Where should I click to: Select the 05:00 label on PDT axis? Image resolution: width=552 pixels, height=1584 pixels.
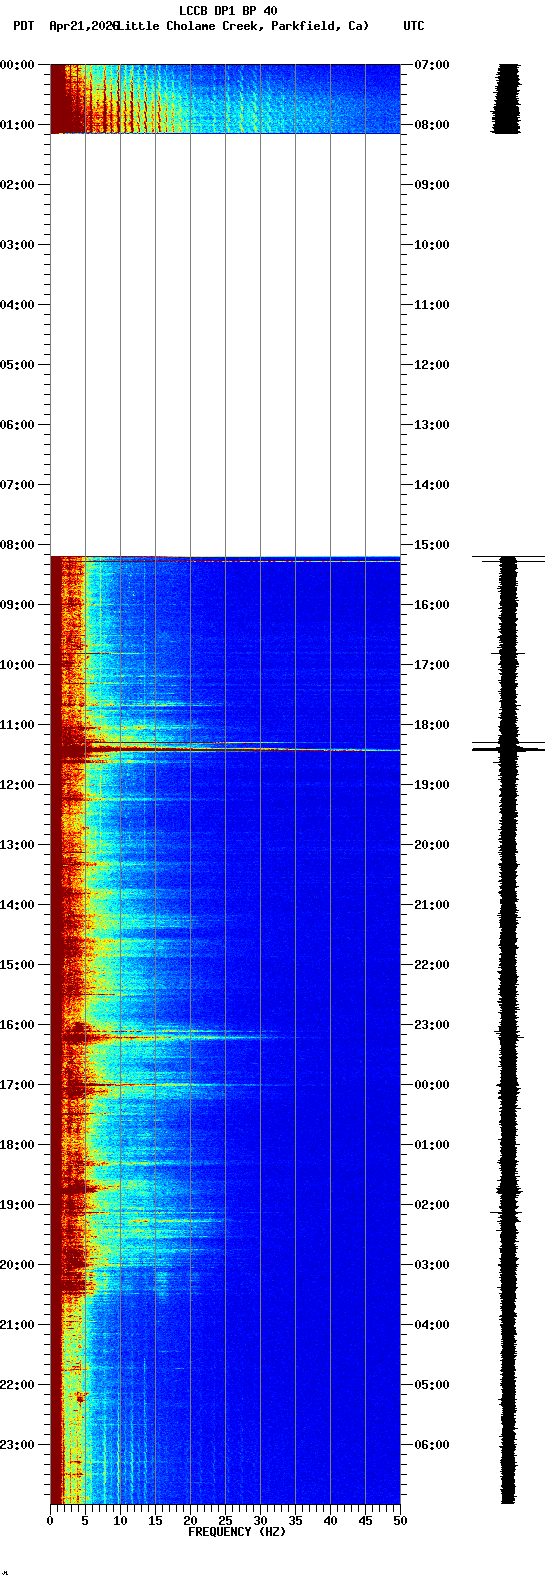tap(18, 365)
